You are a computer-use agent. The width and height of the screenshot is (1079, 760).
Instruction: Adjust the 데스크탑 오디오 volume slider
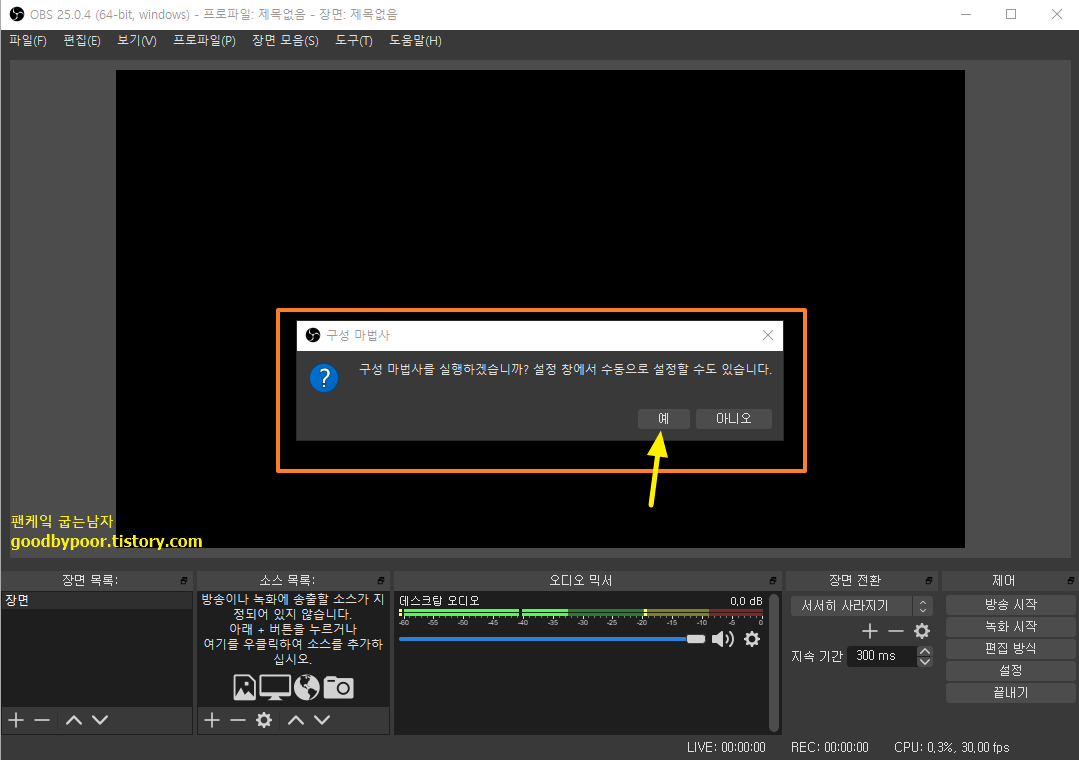[552, 640]
